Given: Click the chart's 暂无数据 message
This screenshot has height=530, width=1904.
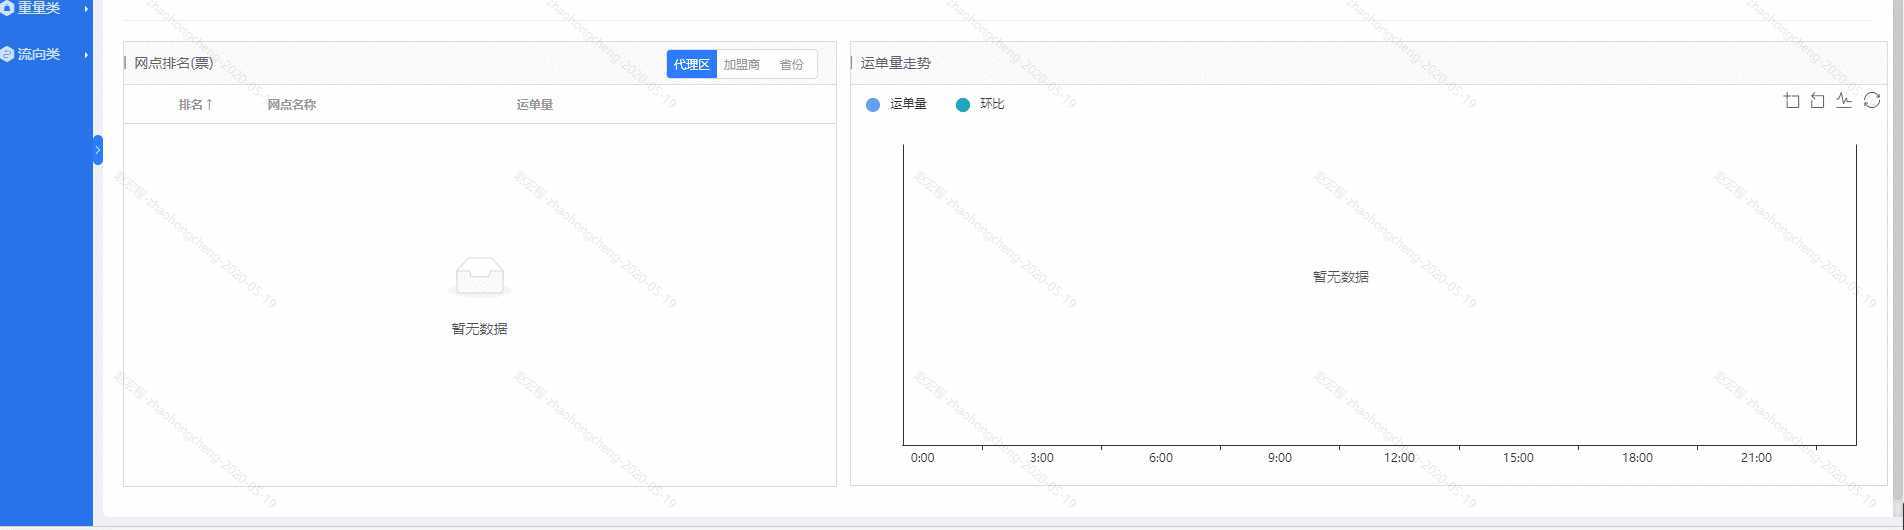Looking at the screenshot, I should (x=1341, y=277).
